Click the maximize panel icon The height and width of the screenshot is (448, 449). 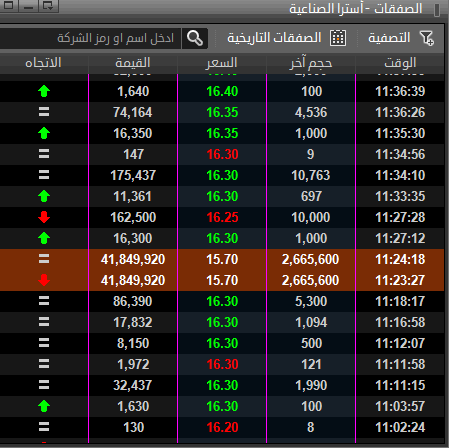9,5
